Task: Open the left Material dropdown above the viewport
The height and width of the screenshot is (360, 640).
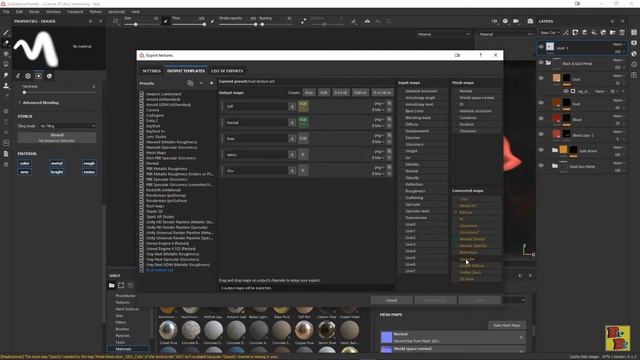Action: pos(443,34)
